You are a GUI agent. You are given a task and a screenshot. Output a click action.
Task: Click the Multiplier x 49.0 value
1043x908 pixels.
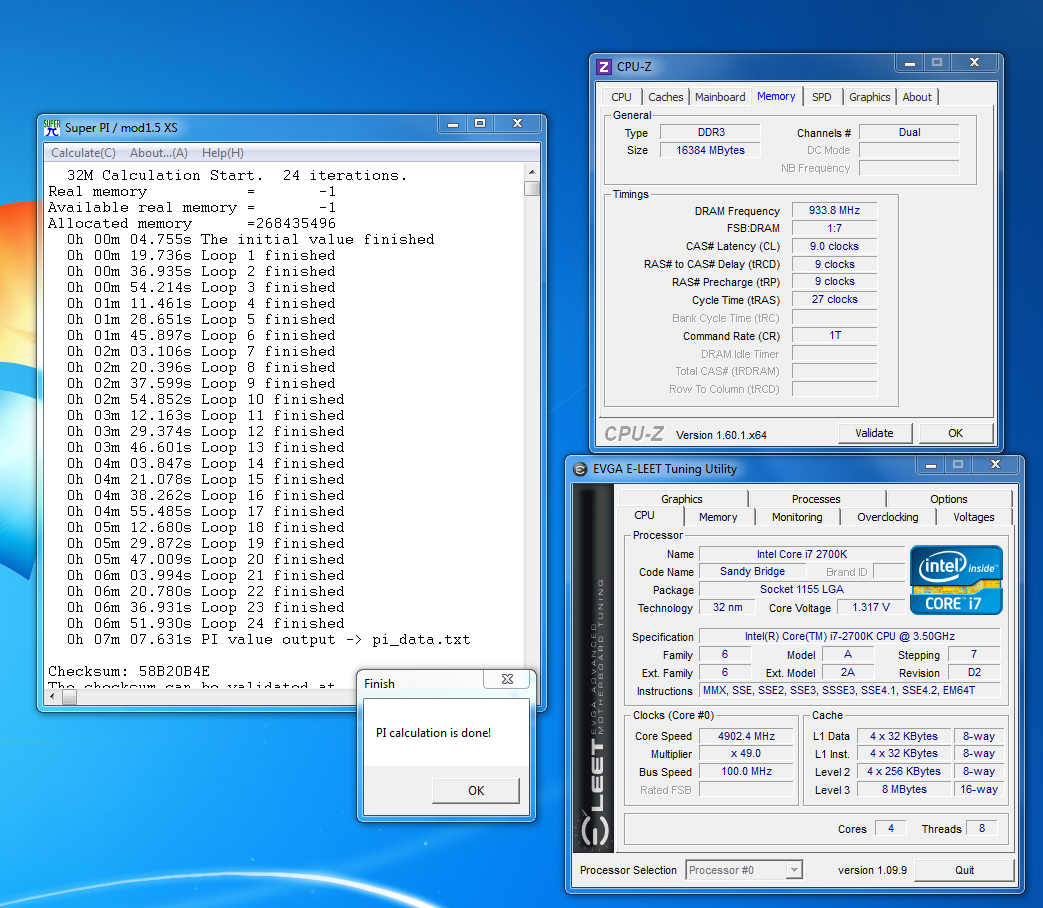point(746,754)
